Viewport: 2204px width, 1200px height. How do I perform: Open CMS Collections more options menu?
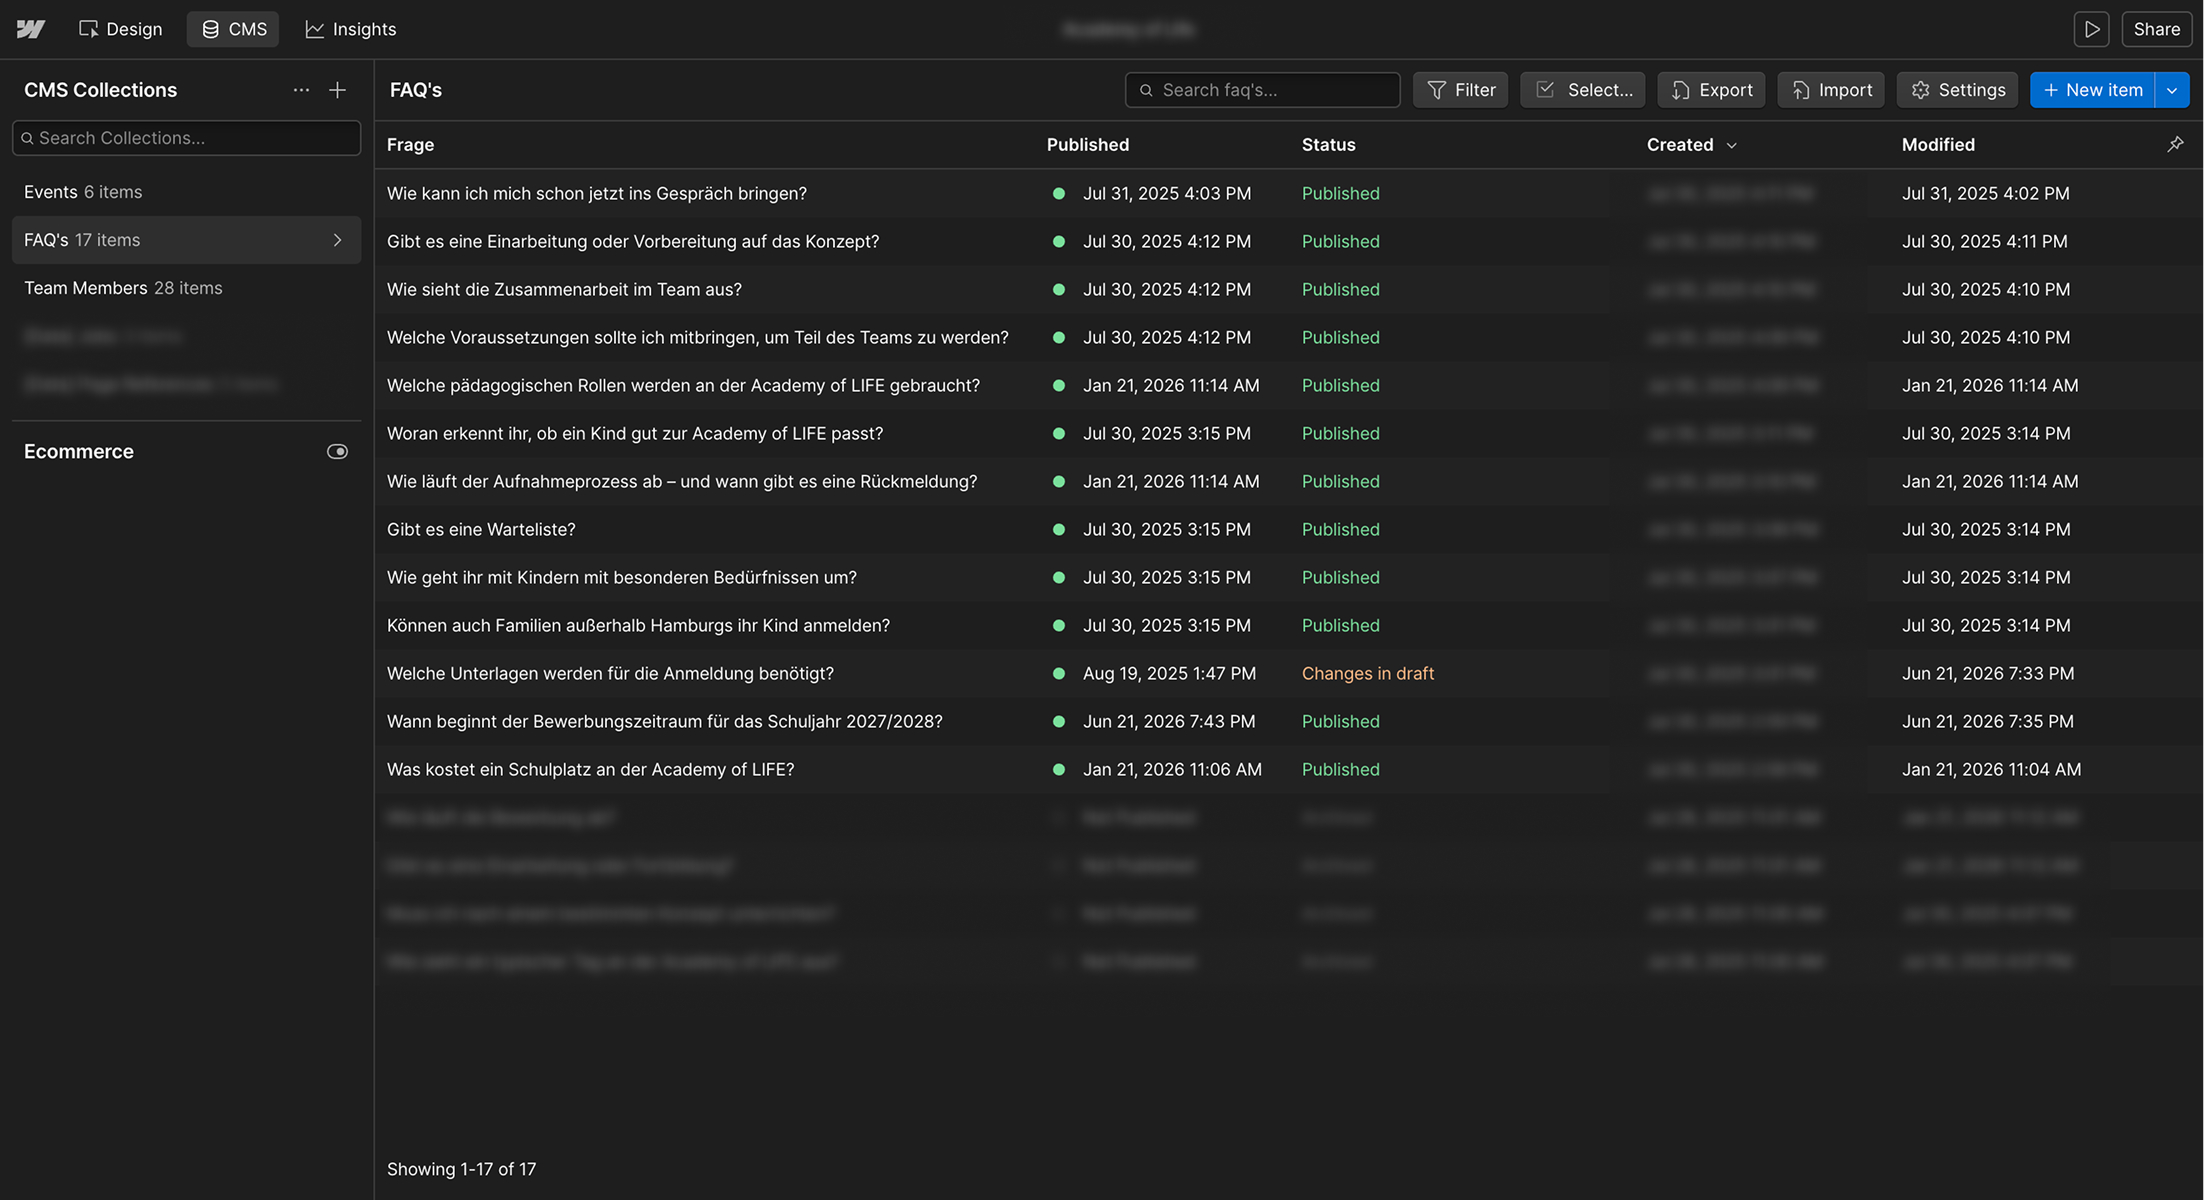tap(301, 90)
